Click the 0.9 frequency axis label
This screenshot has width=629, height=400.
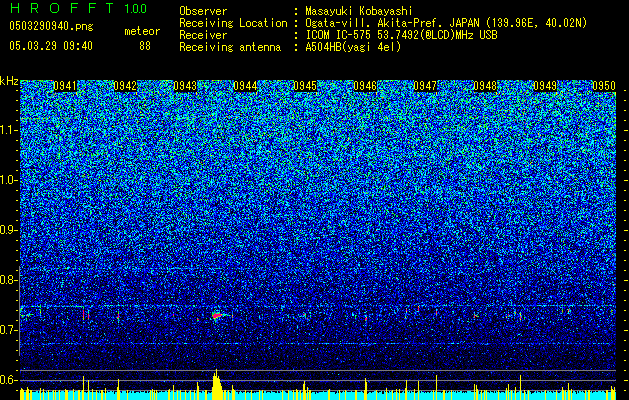tap(8, 230)
